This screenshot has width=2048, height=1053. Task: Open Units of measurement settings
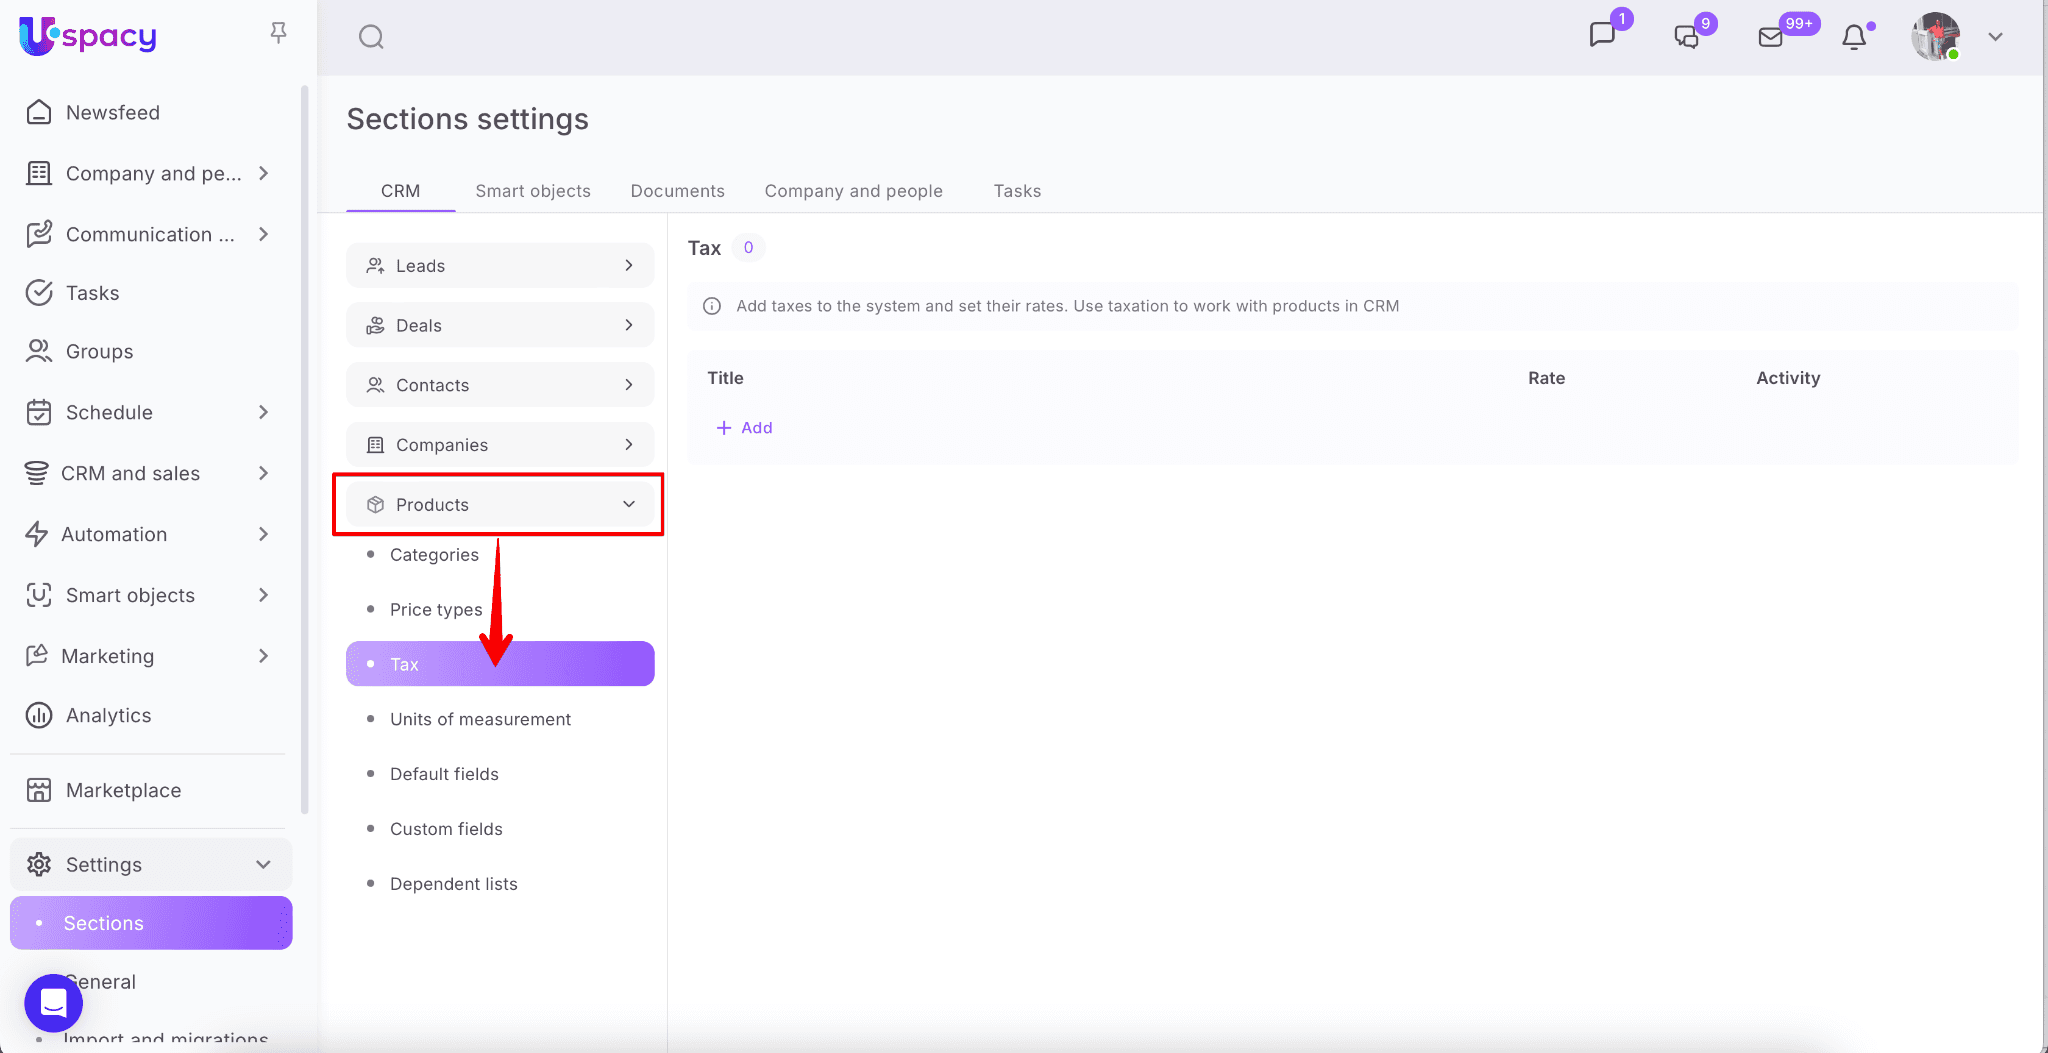click(x=480, y=719)
